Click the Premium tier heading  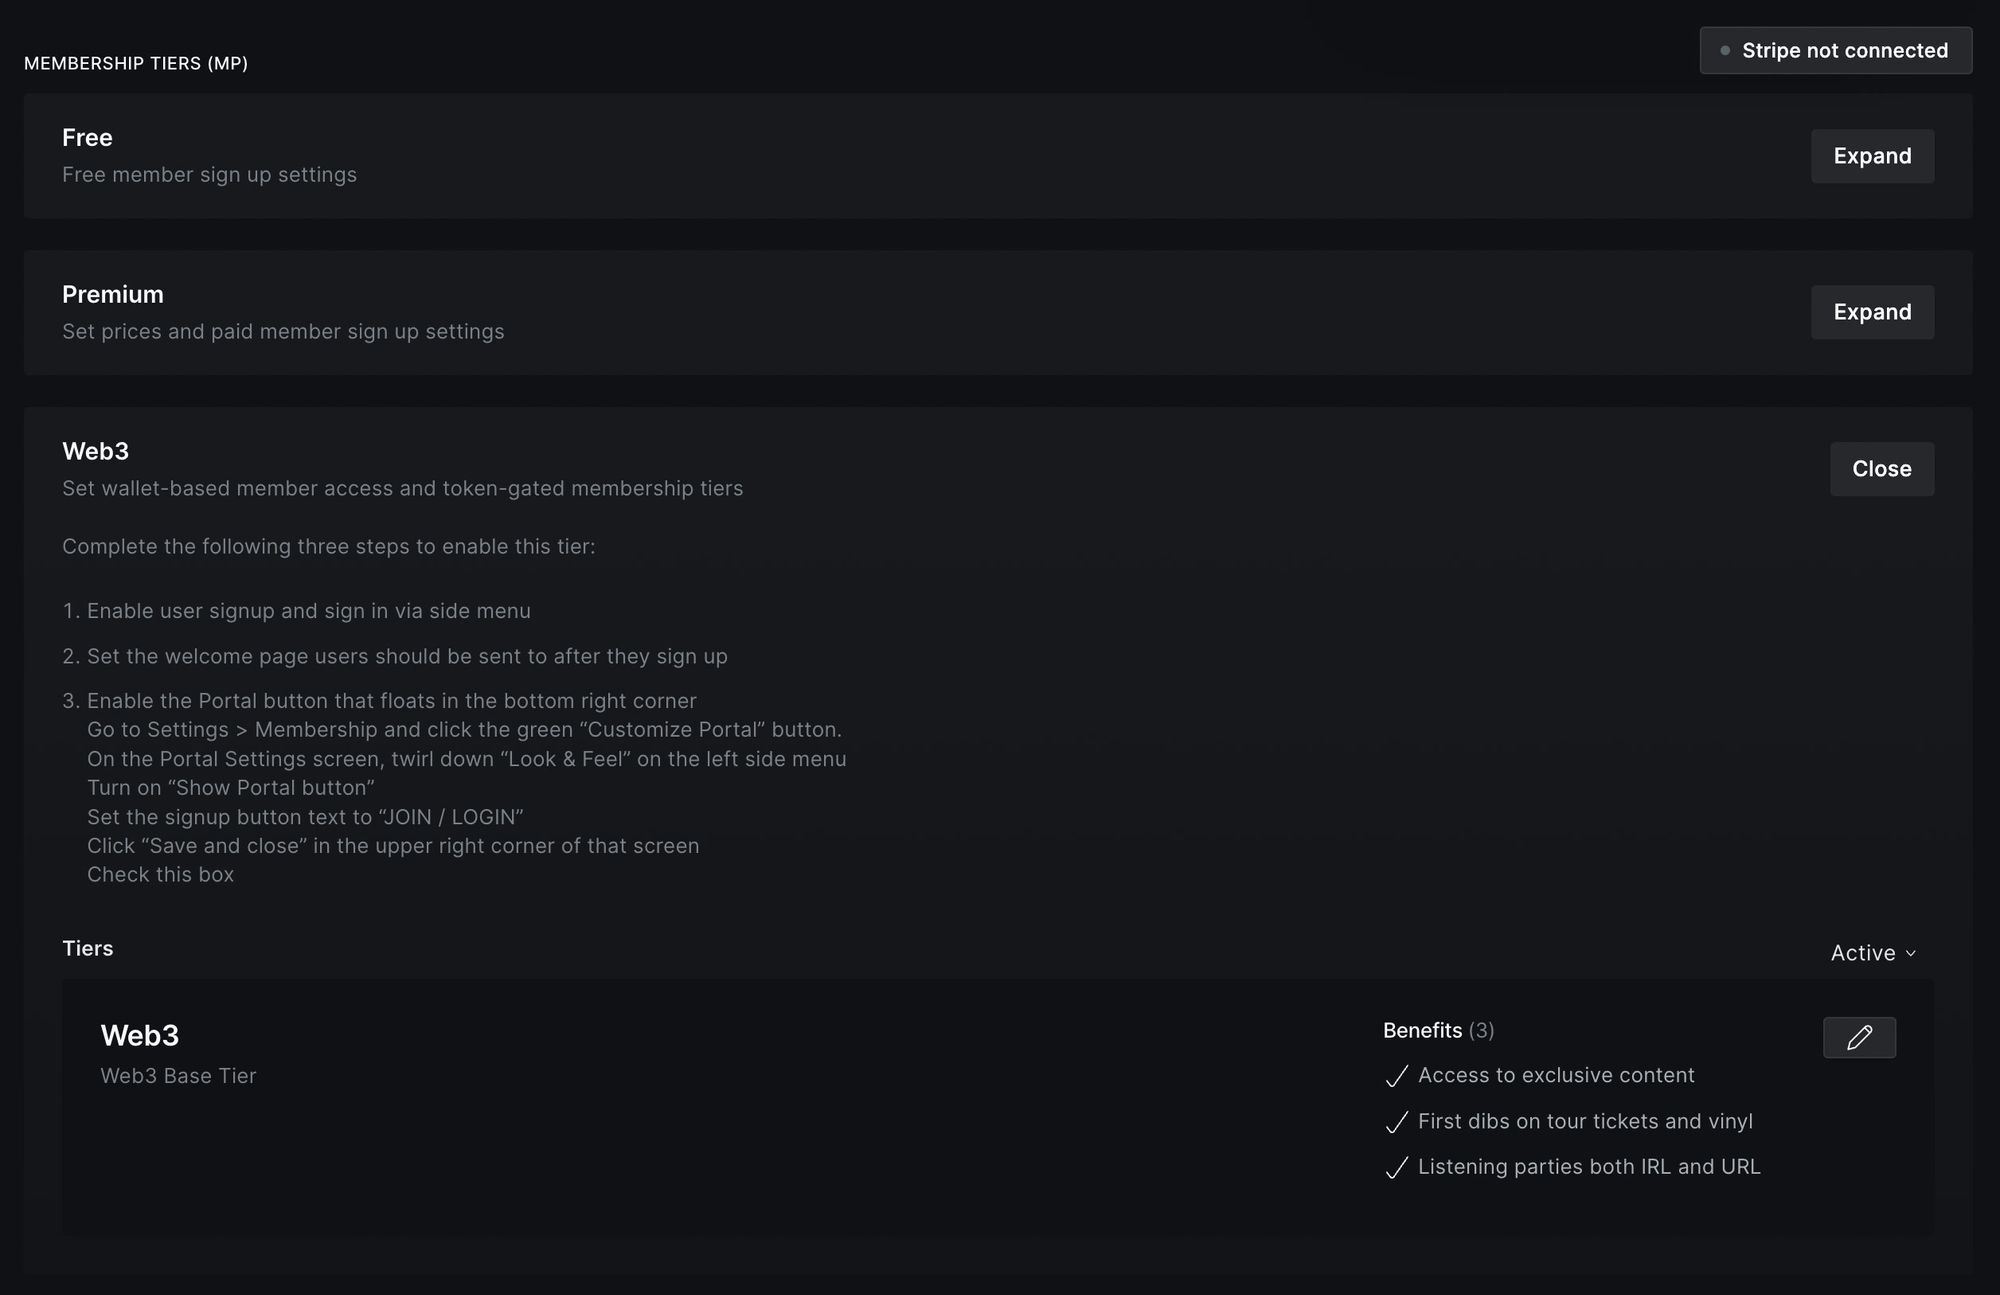pos(113,295)
